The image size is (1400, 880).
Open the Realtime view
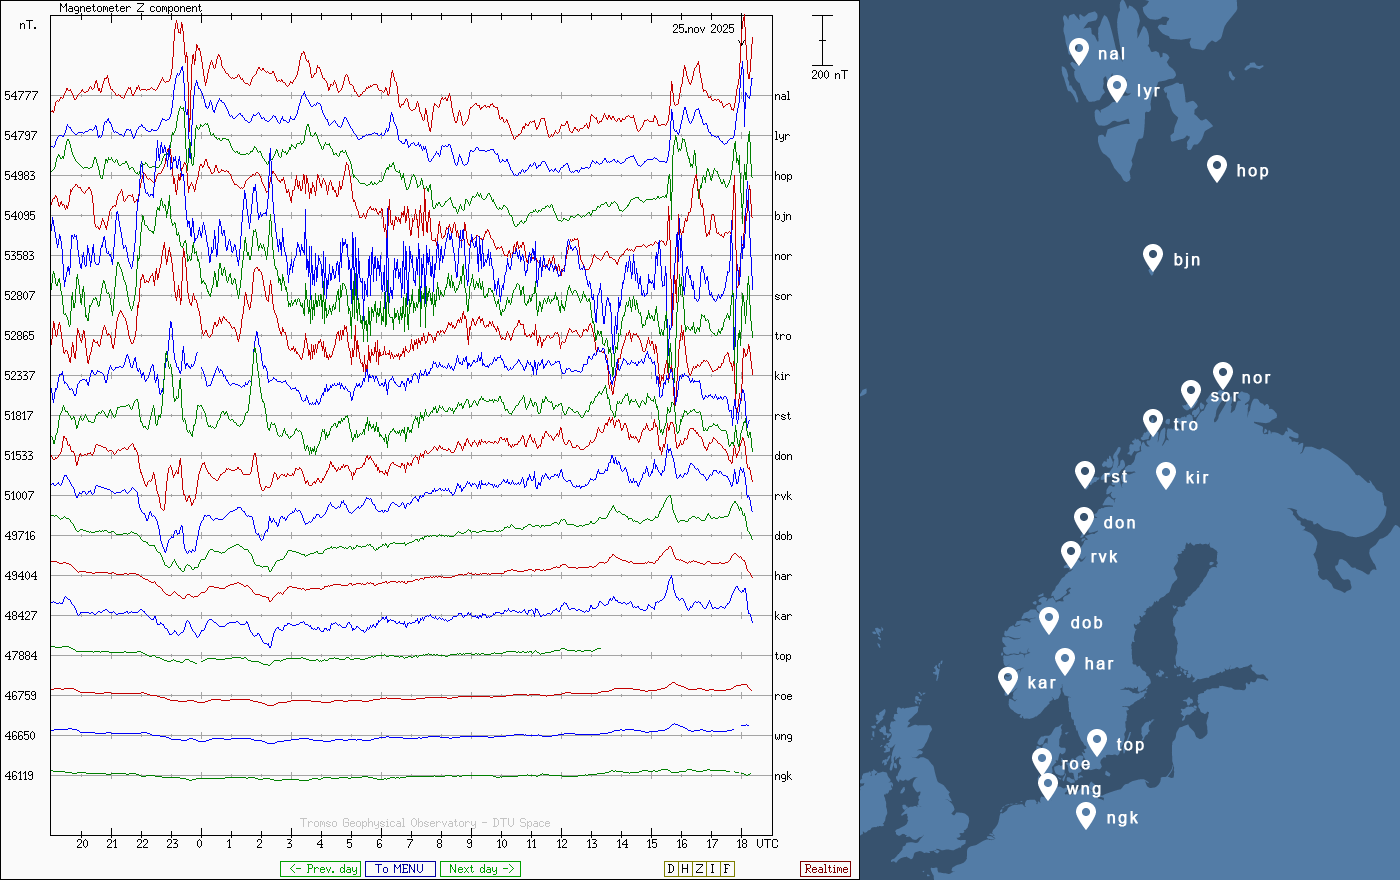pos(826,869)
